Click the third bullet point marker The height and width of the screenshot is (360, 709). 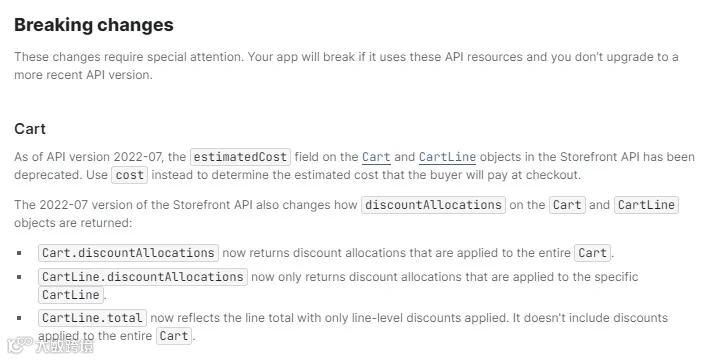19,318
